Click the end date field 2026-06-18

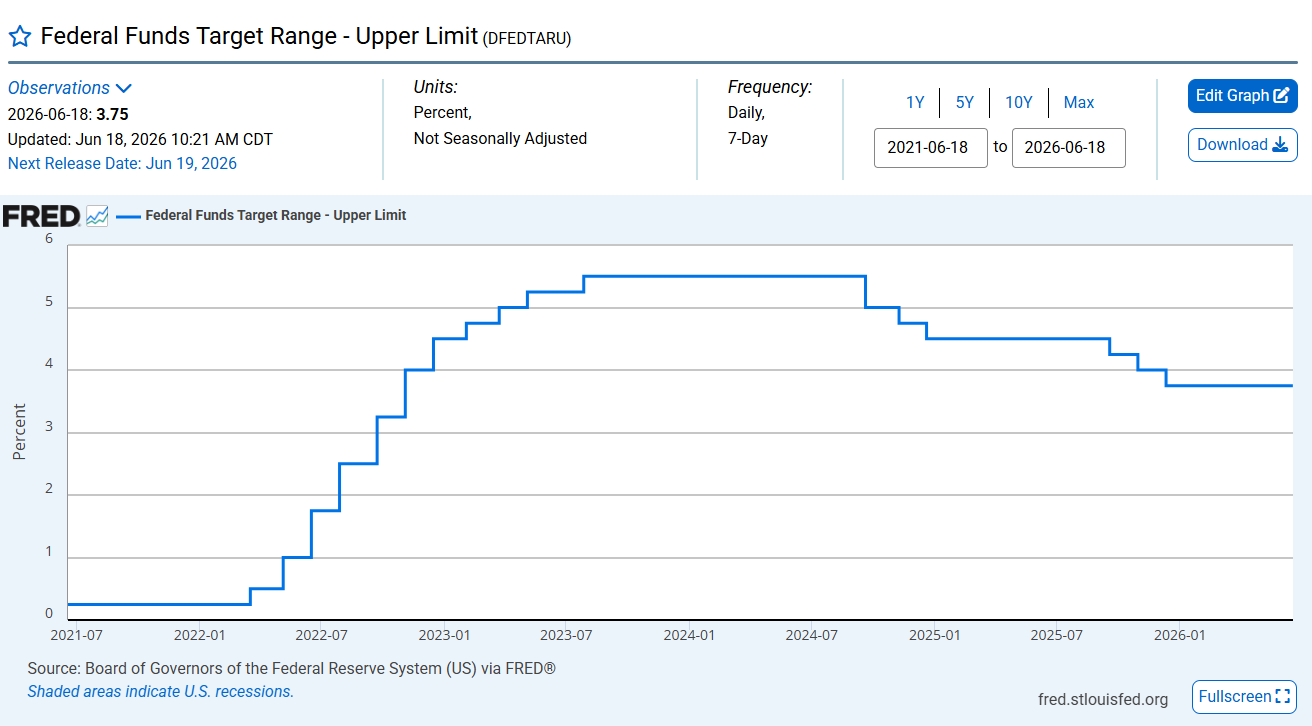[1069, 148]
